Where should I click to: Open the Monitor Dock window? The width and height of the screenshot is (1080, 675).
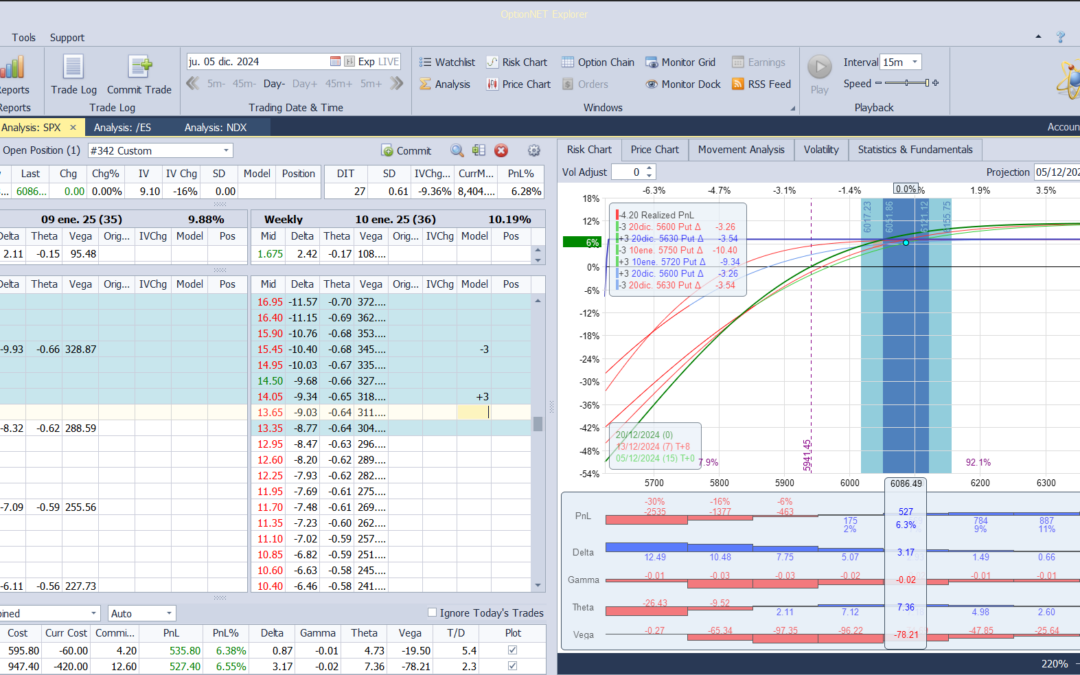click(x=683, y=84)
